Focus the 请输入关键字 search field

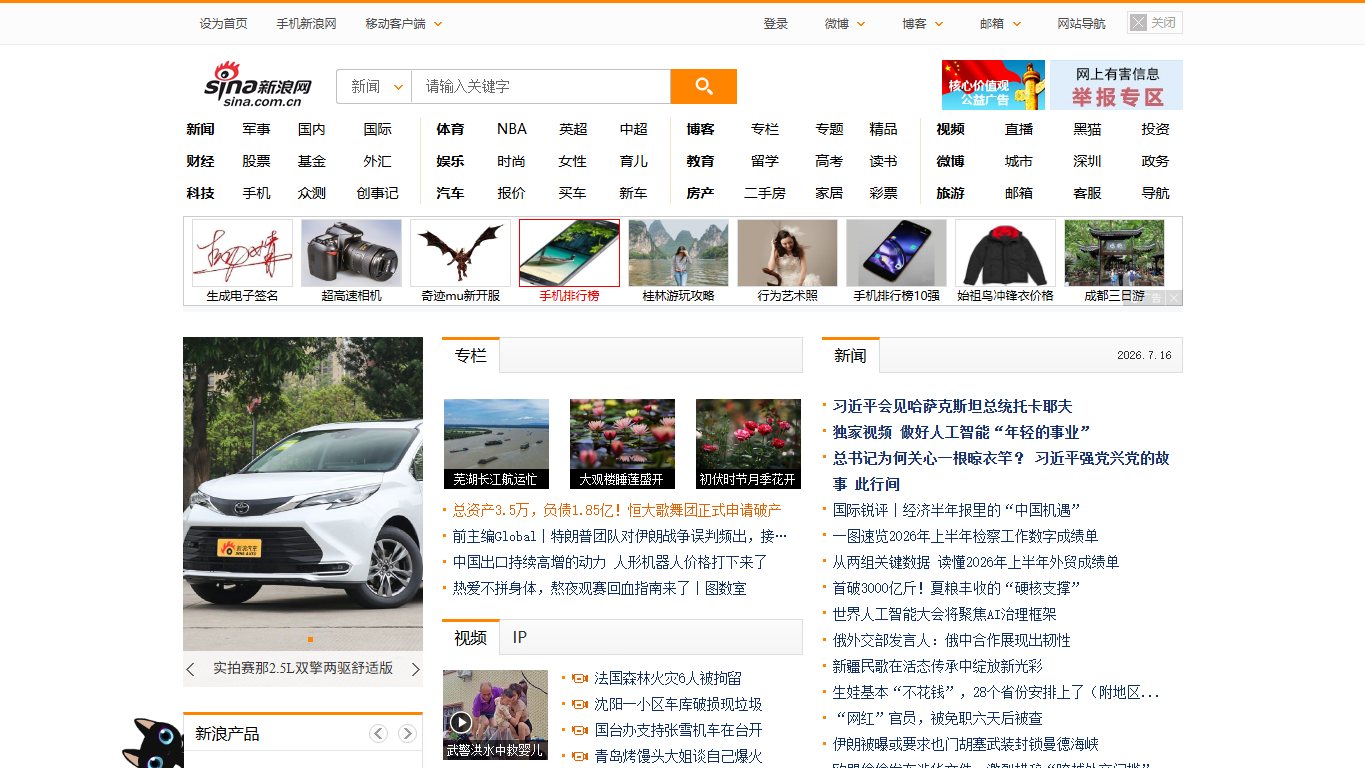coord(541,87)
